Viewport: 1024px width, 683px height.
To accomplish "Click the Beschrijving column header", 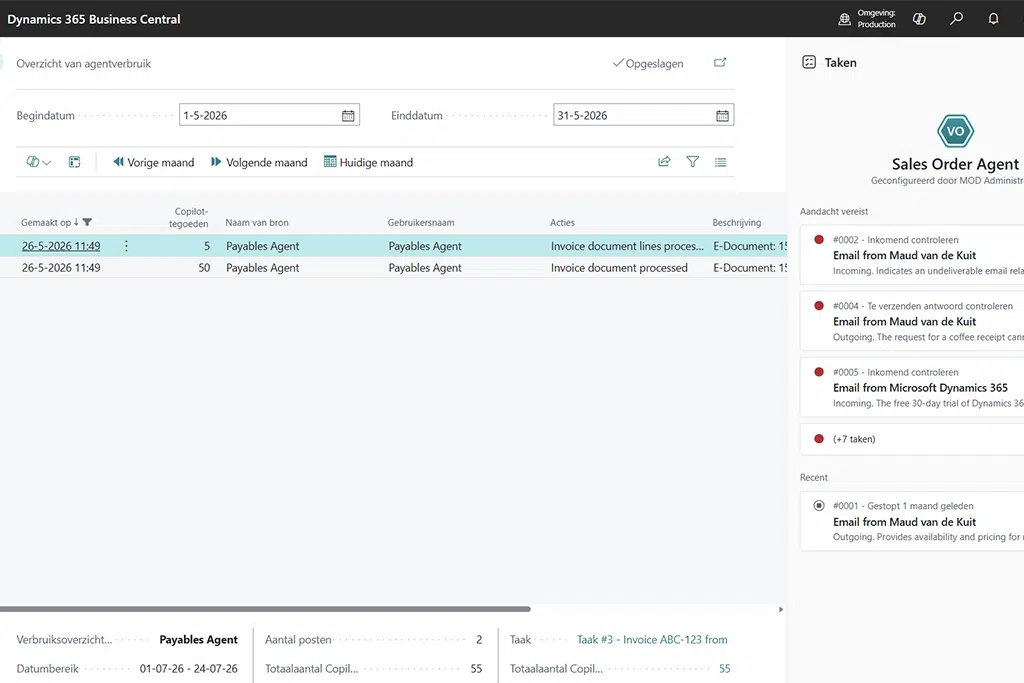I will tap(737, 223).
